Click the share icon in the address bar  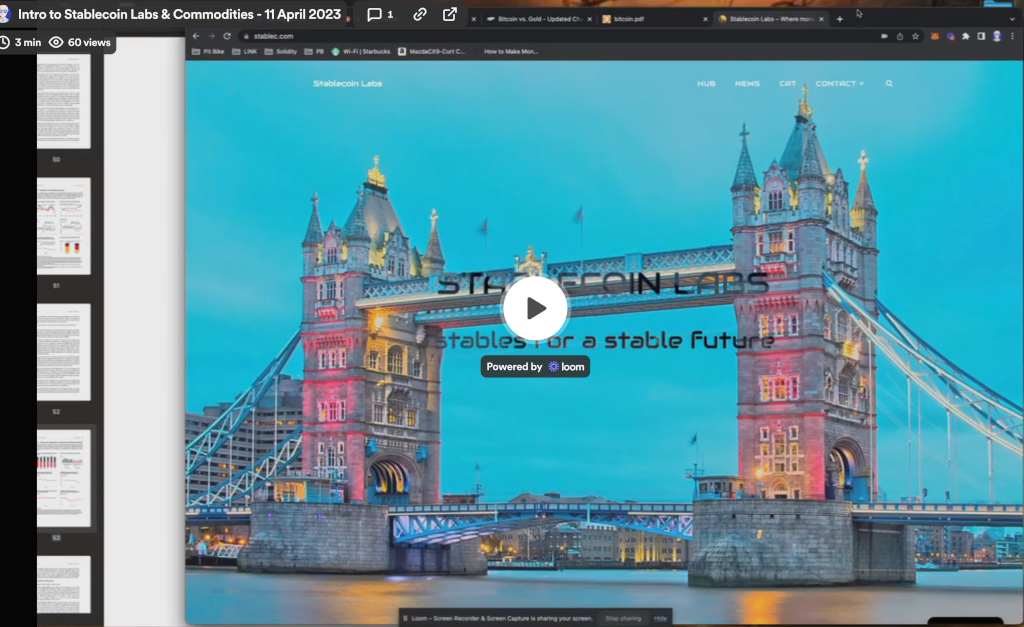pyautogui.click(x=900, y=37)
